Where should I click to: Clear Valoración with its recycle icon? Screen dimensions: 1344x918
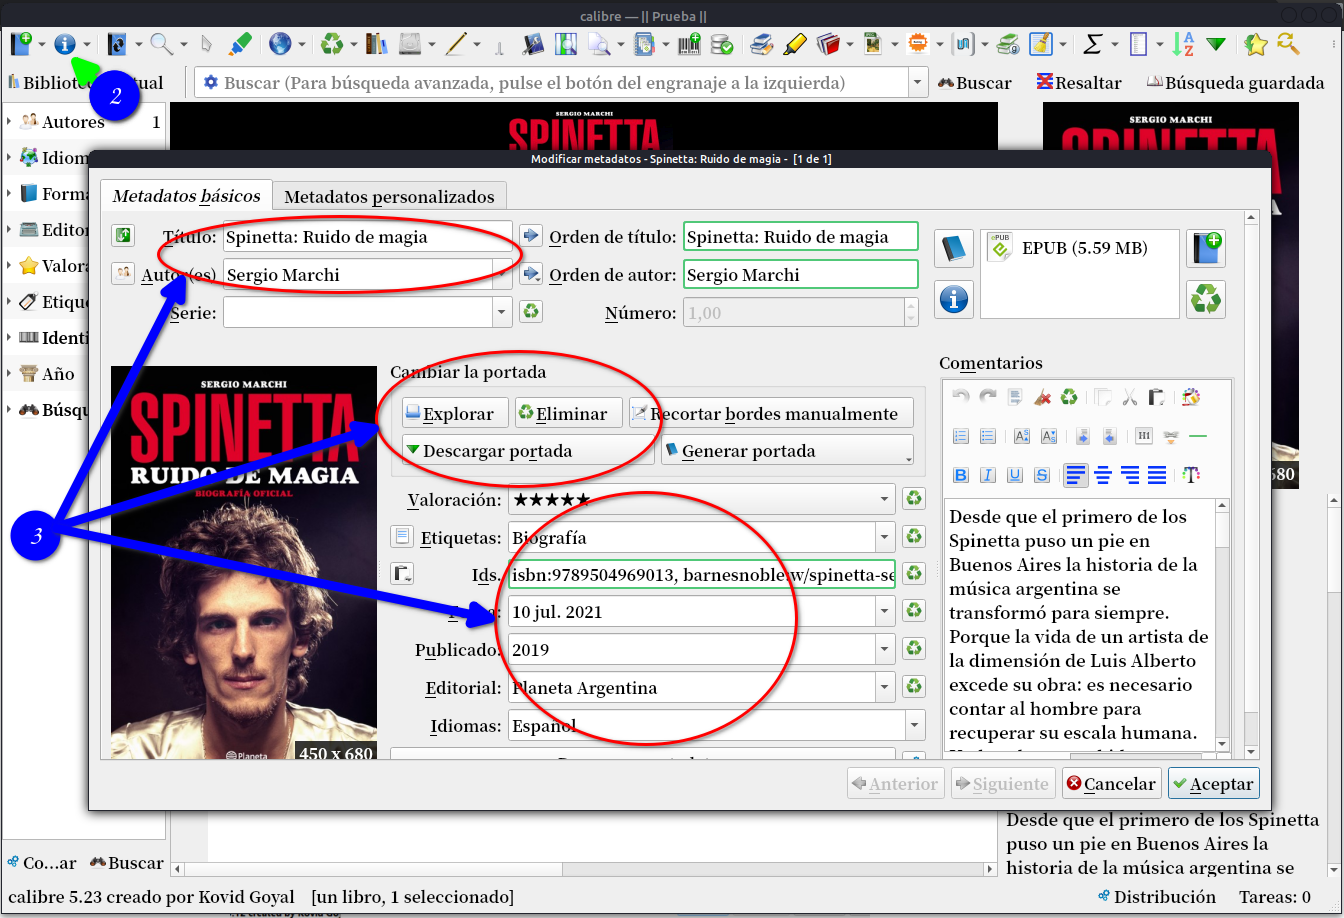point(914,498)
